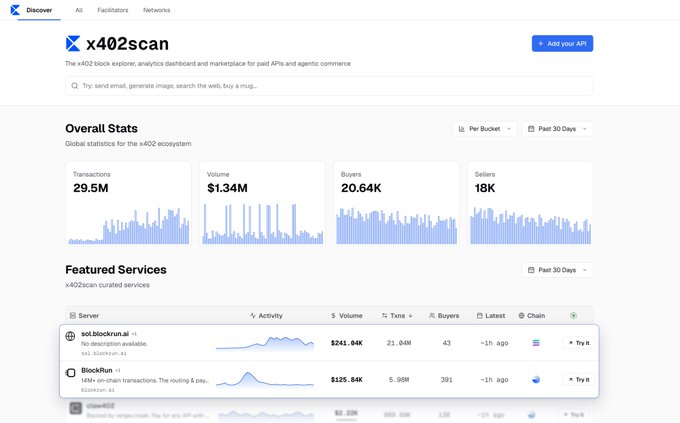Click the $241.04K volume value
The height and width of the screenshot is (423, 680).
click(x=347, y=343)
